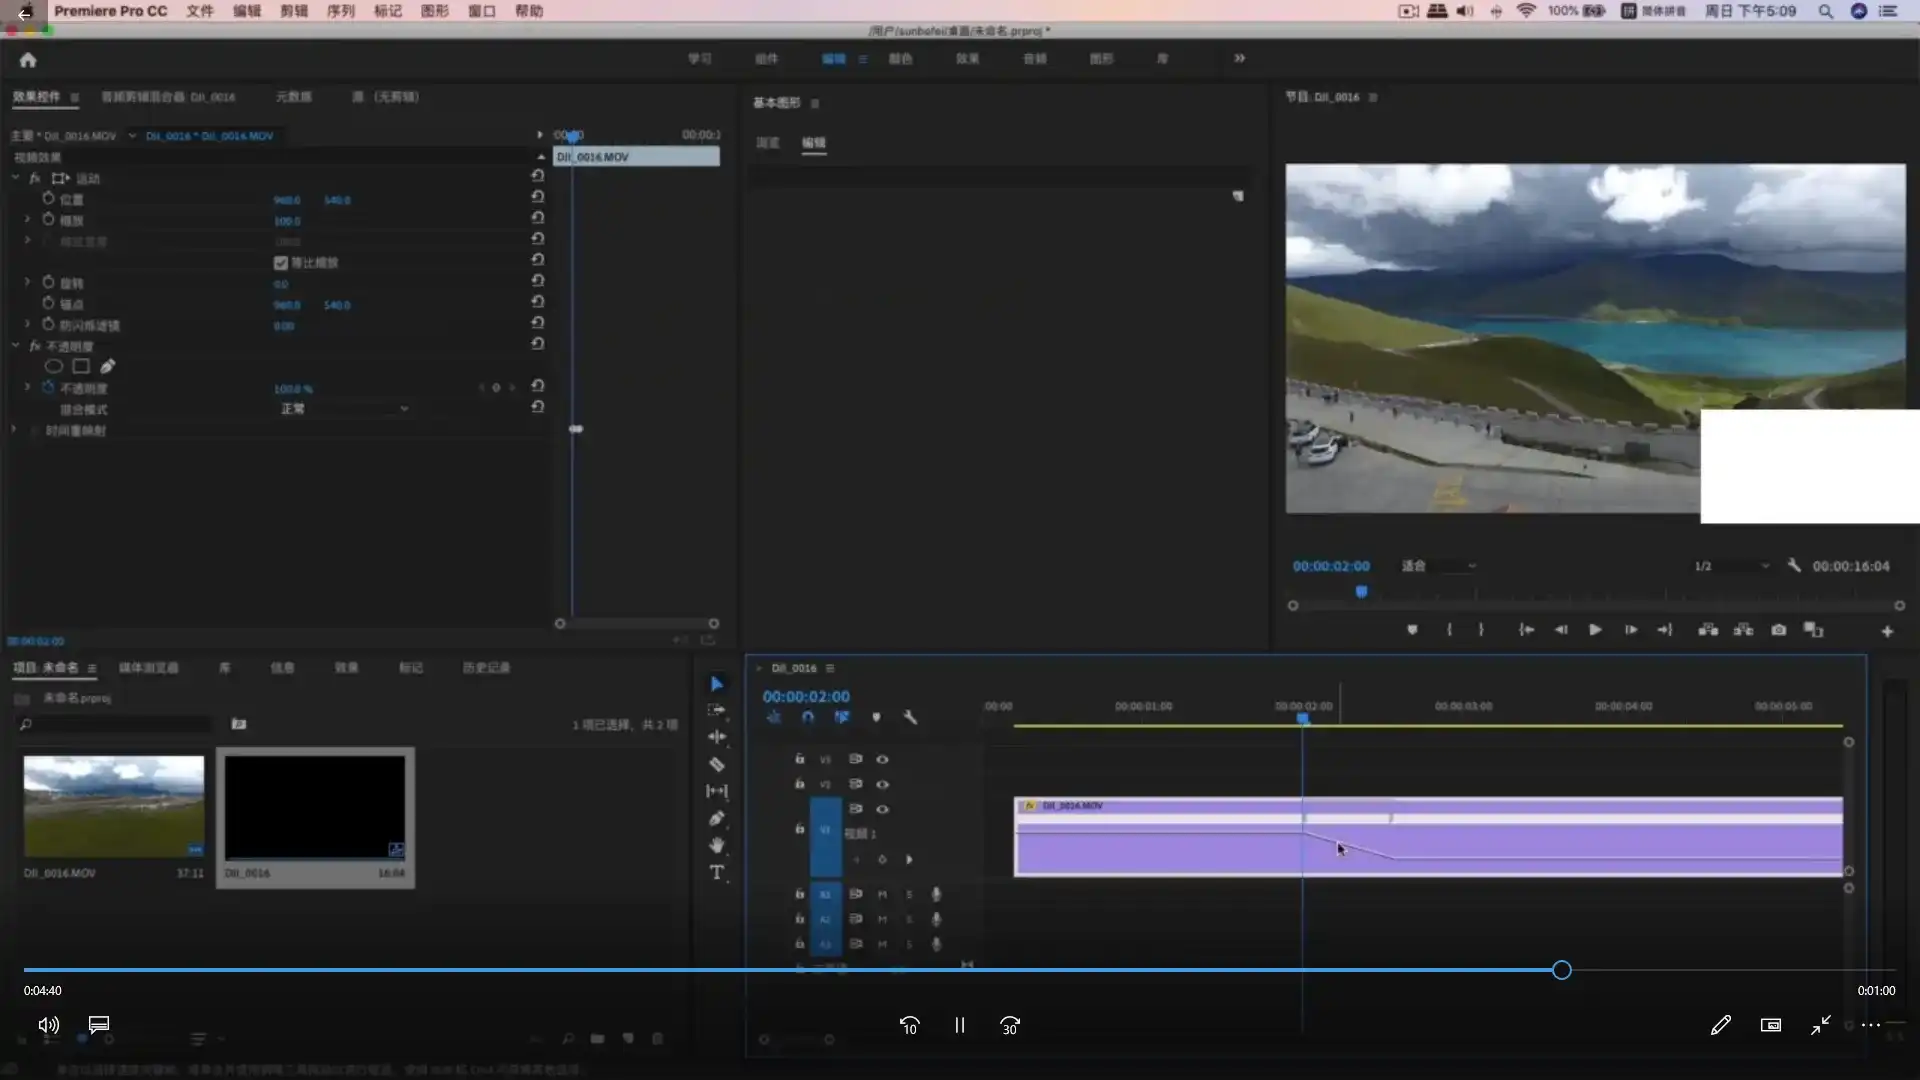This screenshot has height=1080, width=1920.
Task: Toggle the uniform scale checkbox
Action: coord(281,263)
